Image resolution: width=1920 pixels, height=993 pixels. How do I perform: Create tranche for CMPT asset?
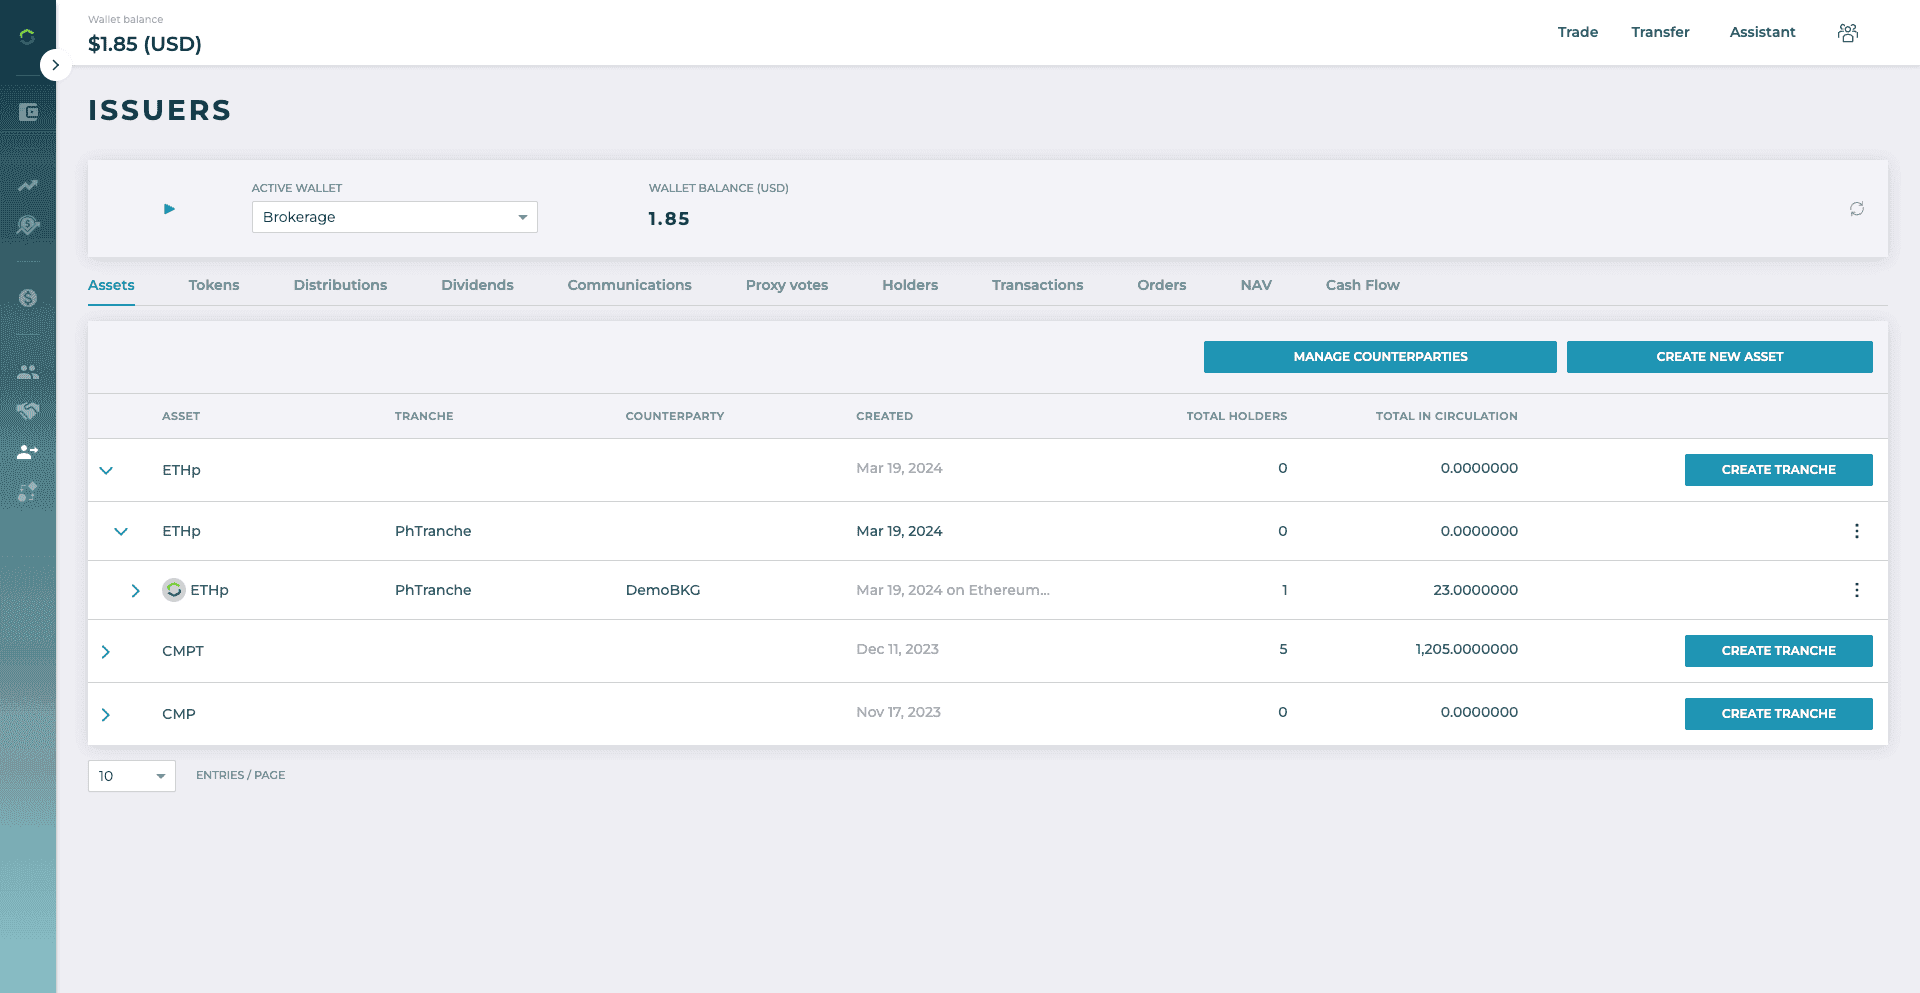(x=1778, y=651)
